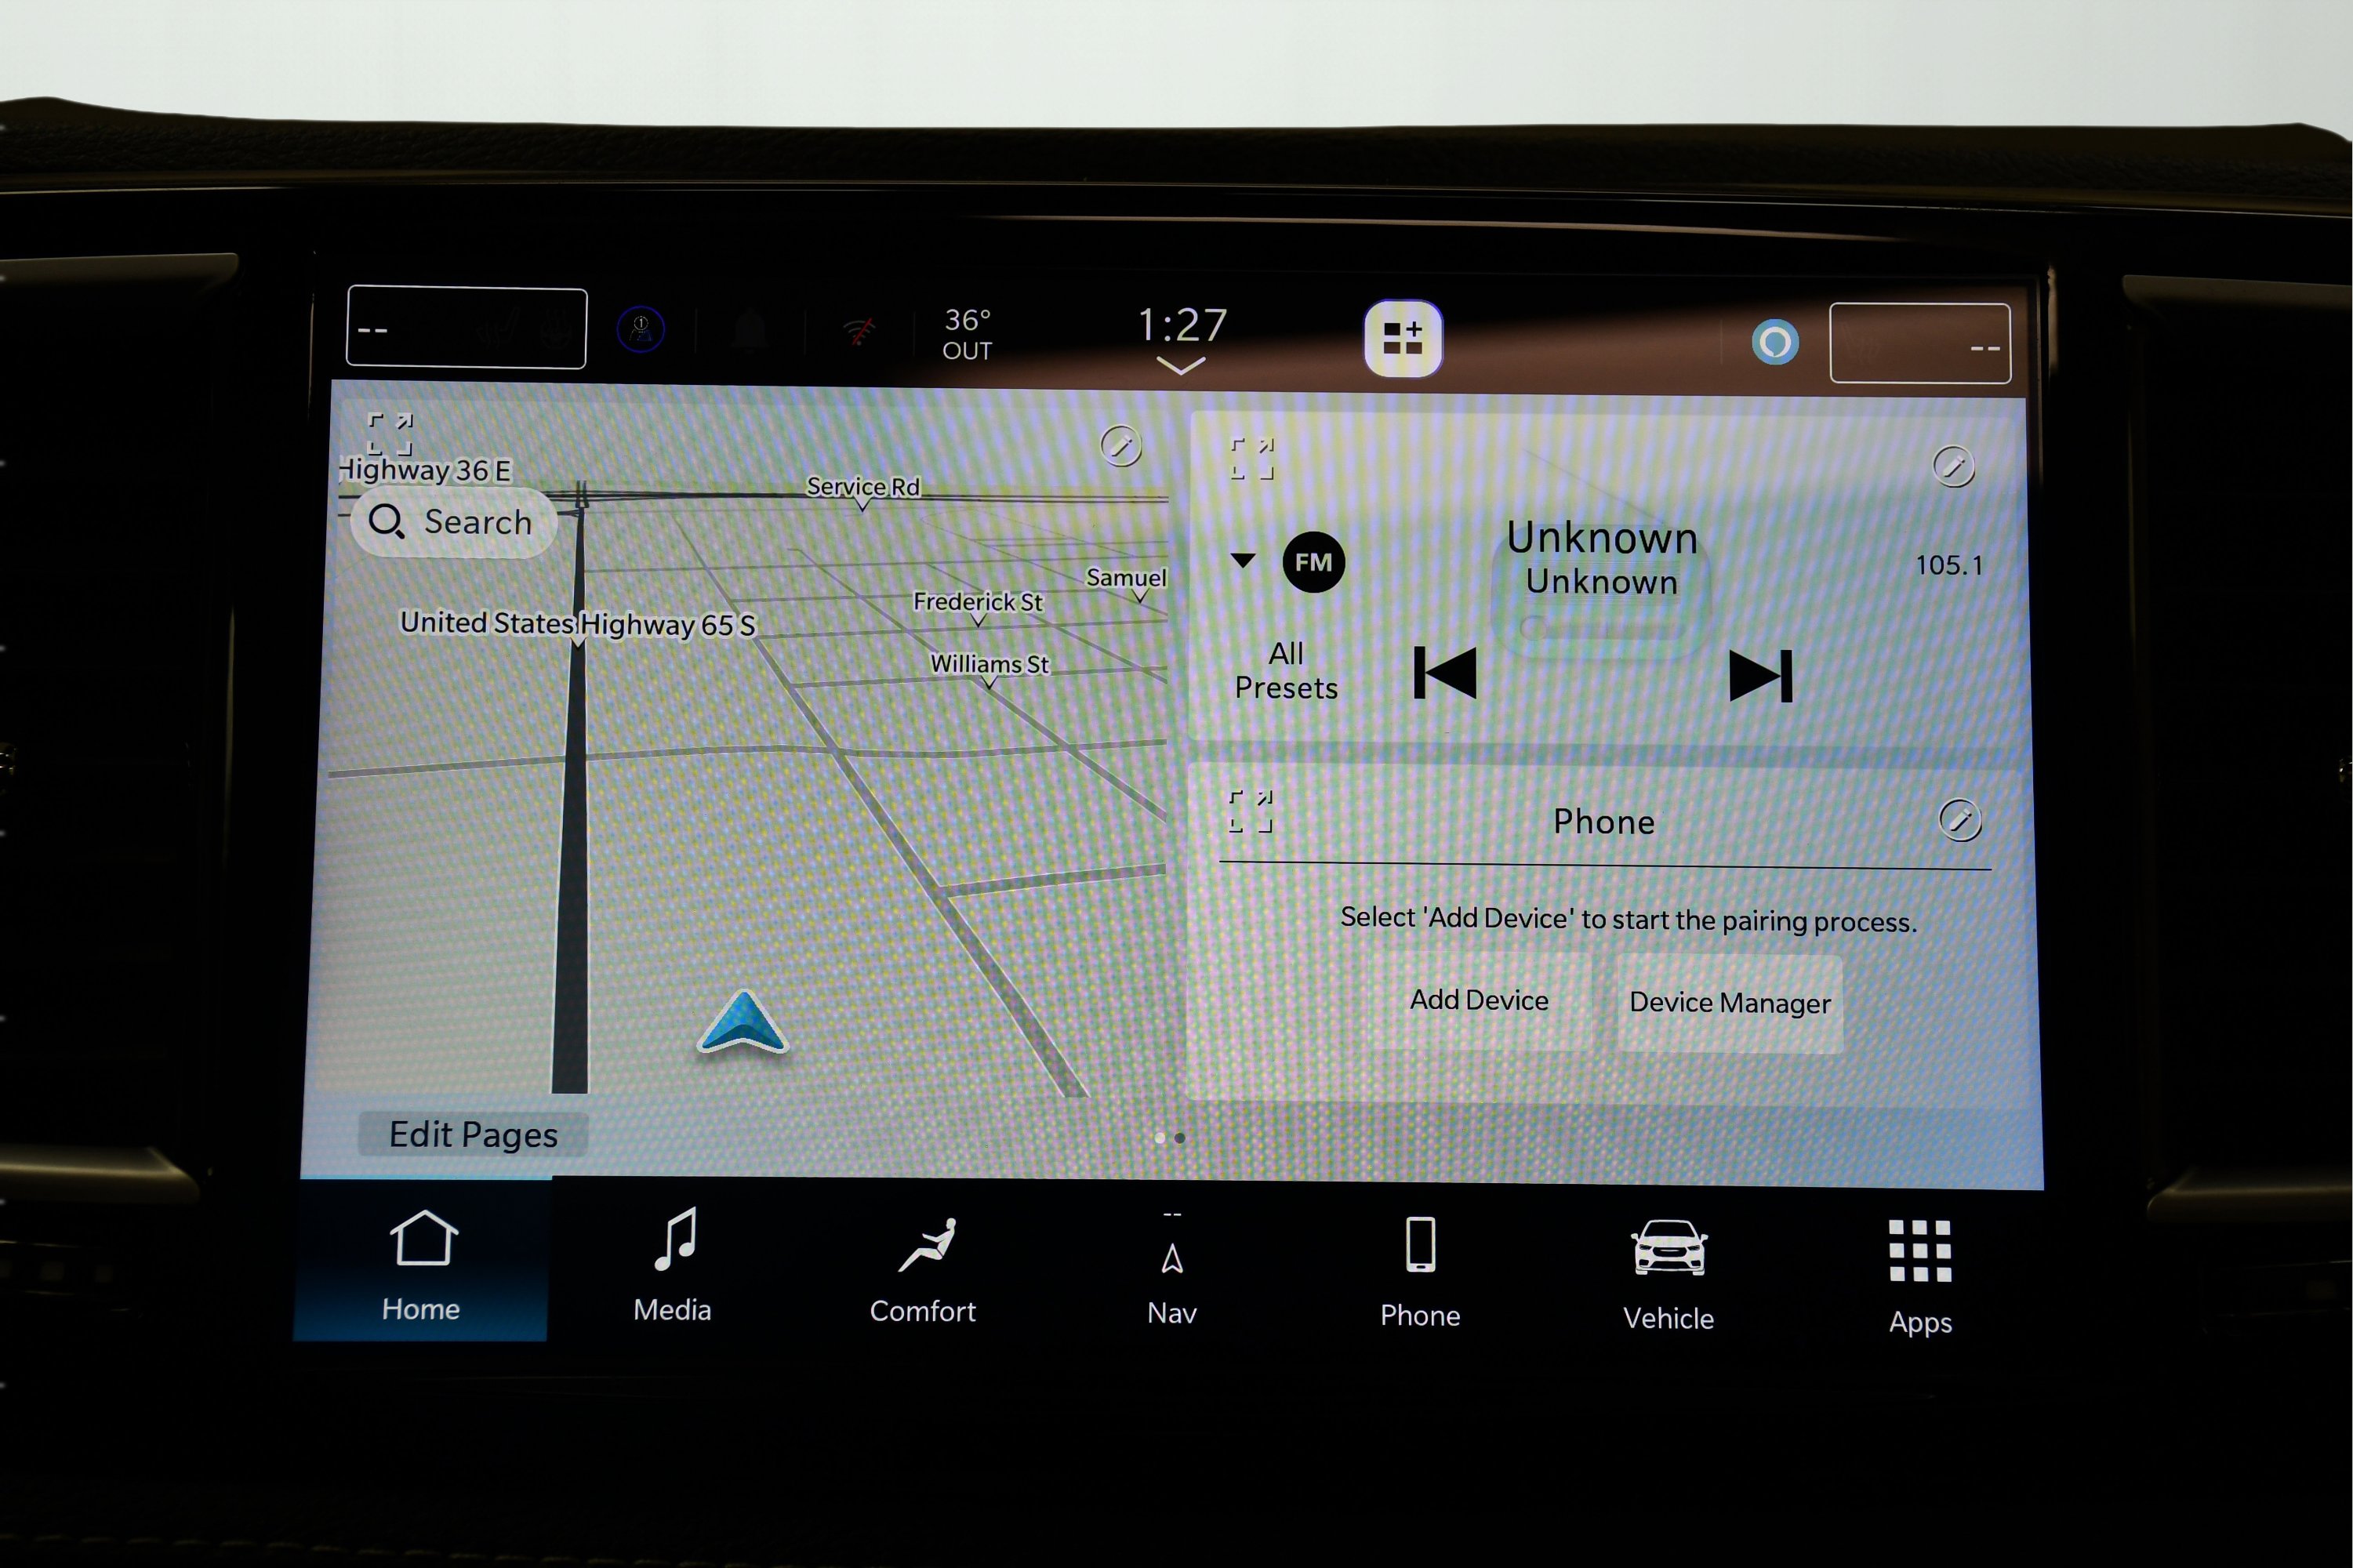This screenshot has height=1568, width=2353.
Task: Click Add Device to pair phone
Action: pos(1475,1001)
